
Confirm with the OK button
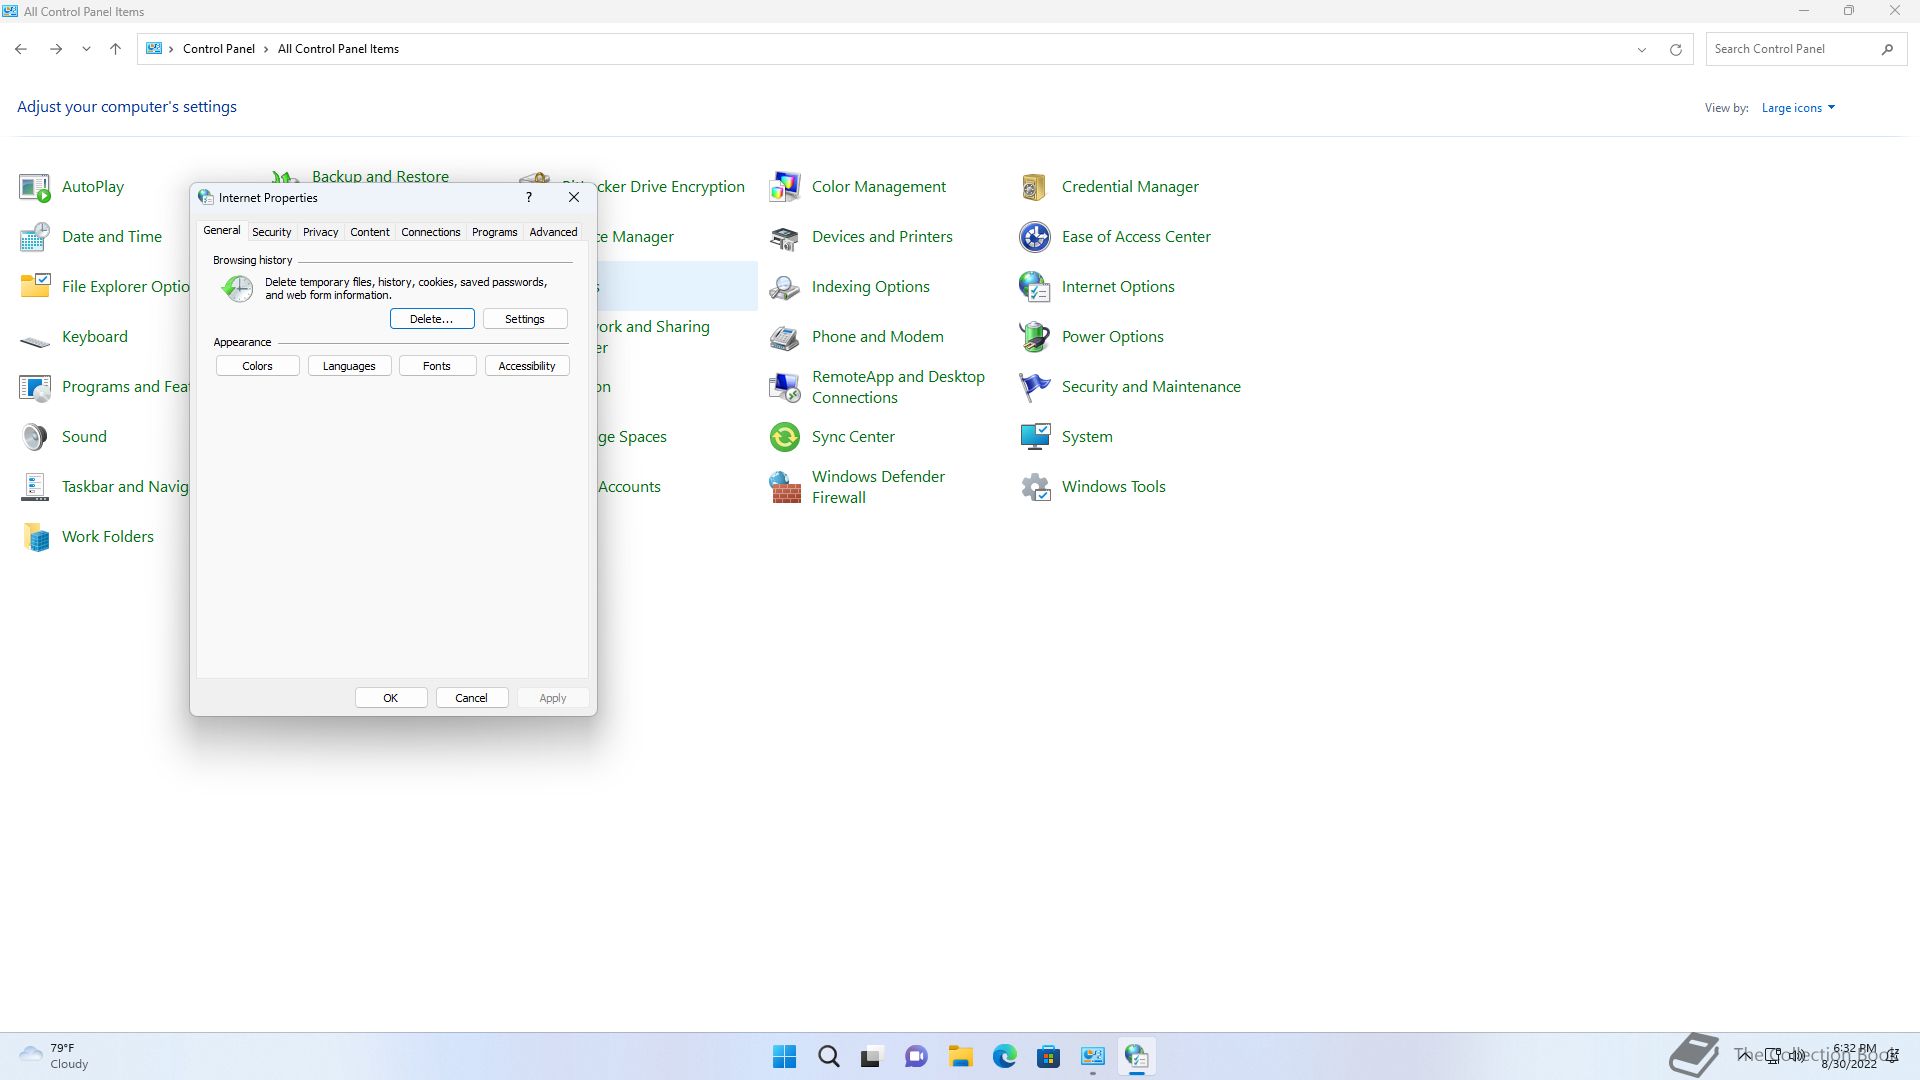click(391, 698)
